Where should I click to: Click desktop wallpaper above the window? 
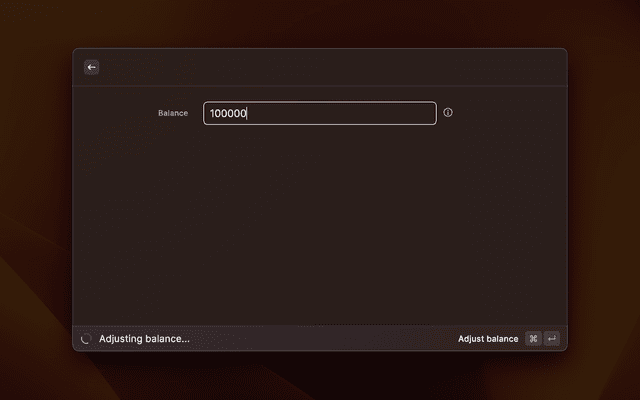[320, 22]
